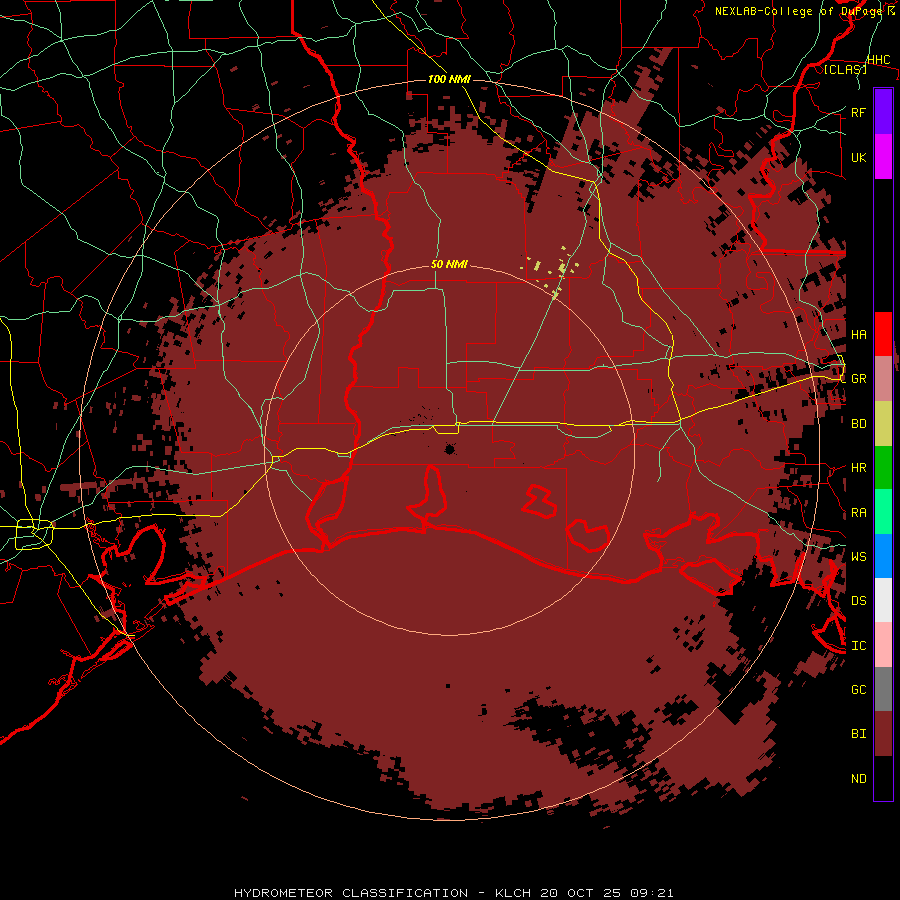900x900 pixels.
Task: Click the UK legend label
Action: [x=858, y=157]
